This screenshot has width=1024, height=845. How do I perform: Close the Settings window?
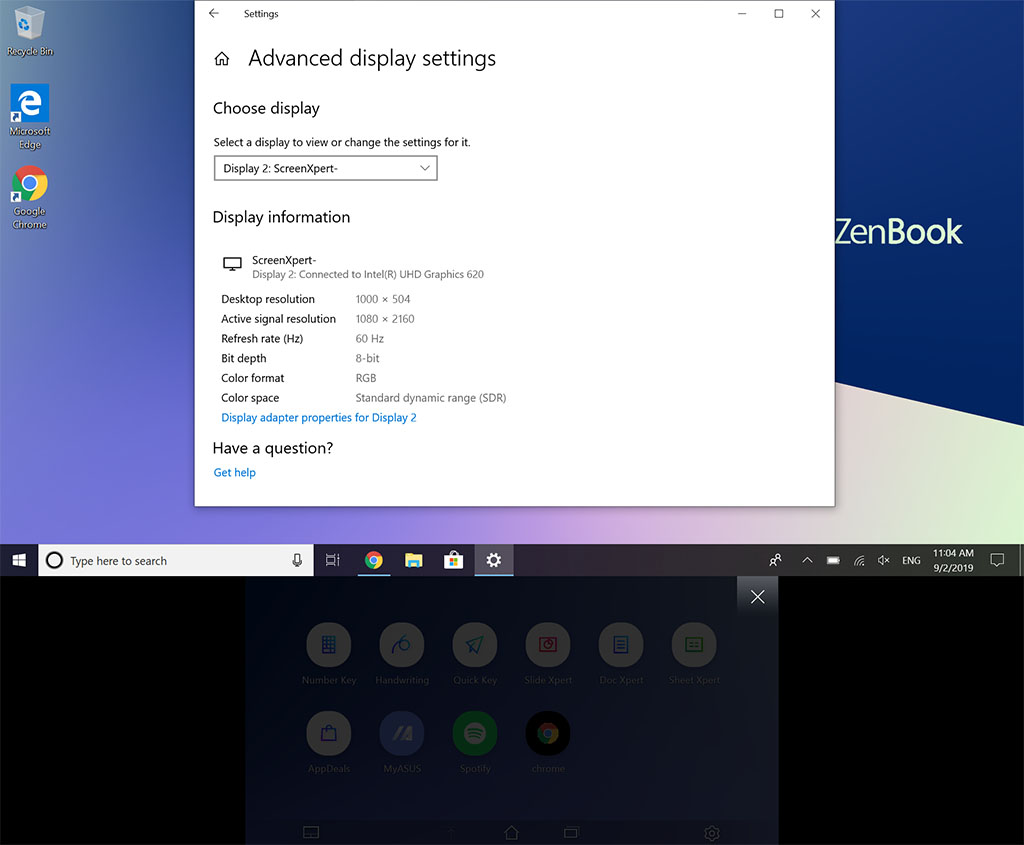pos(816,13)
